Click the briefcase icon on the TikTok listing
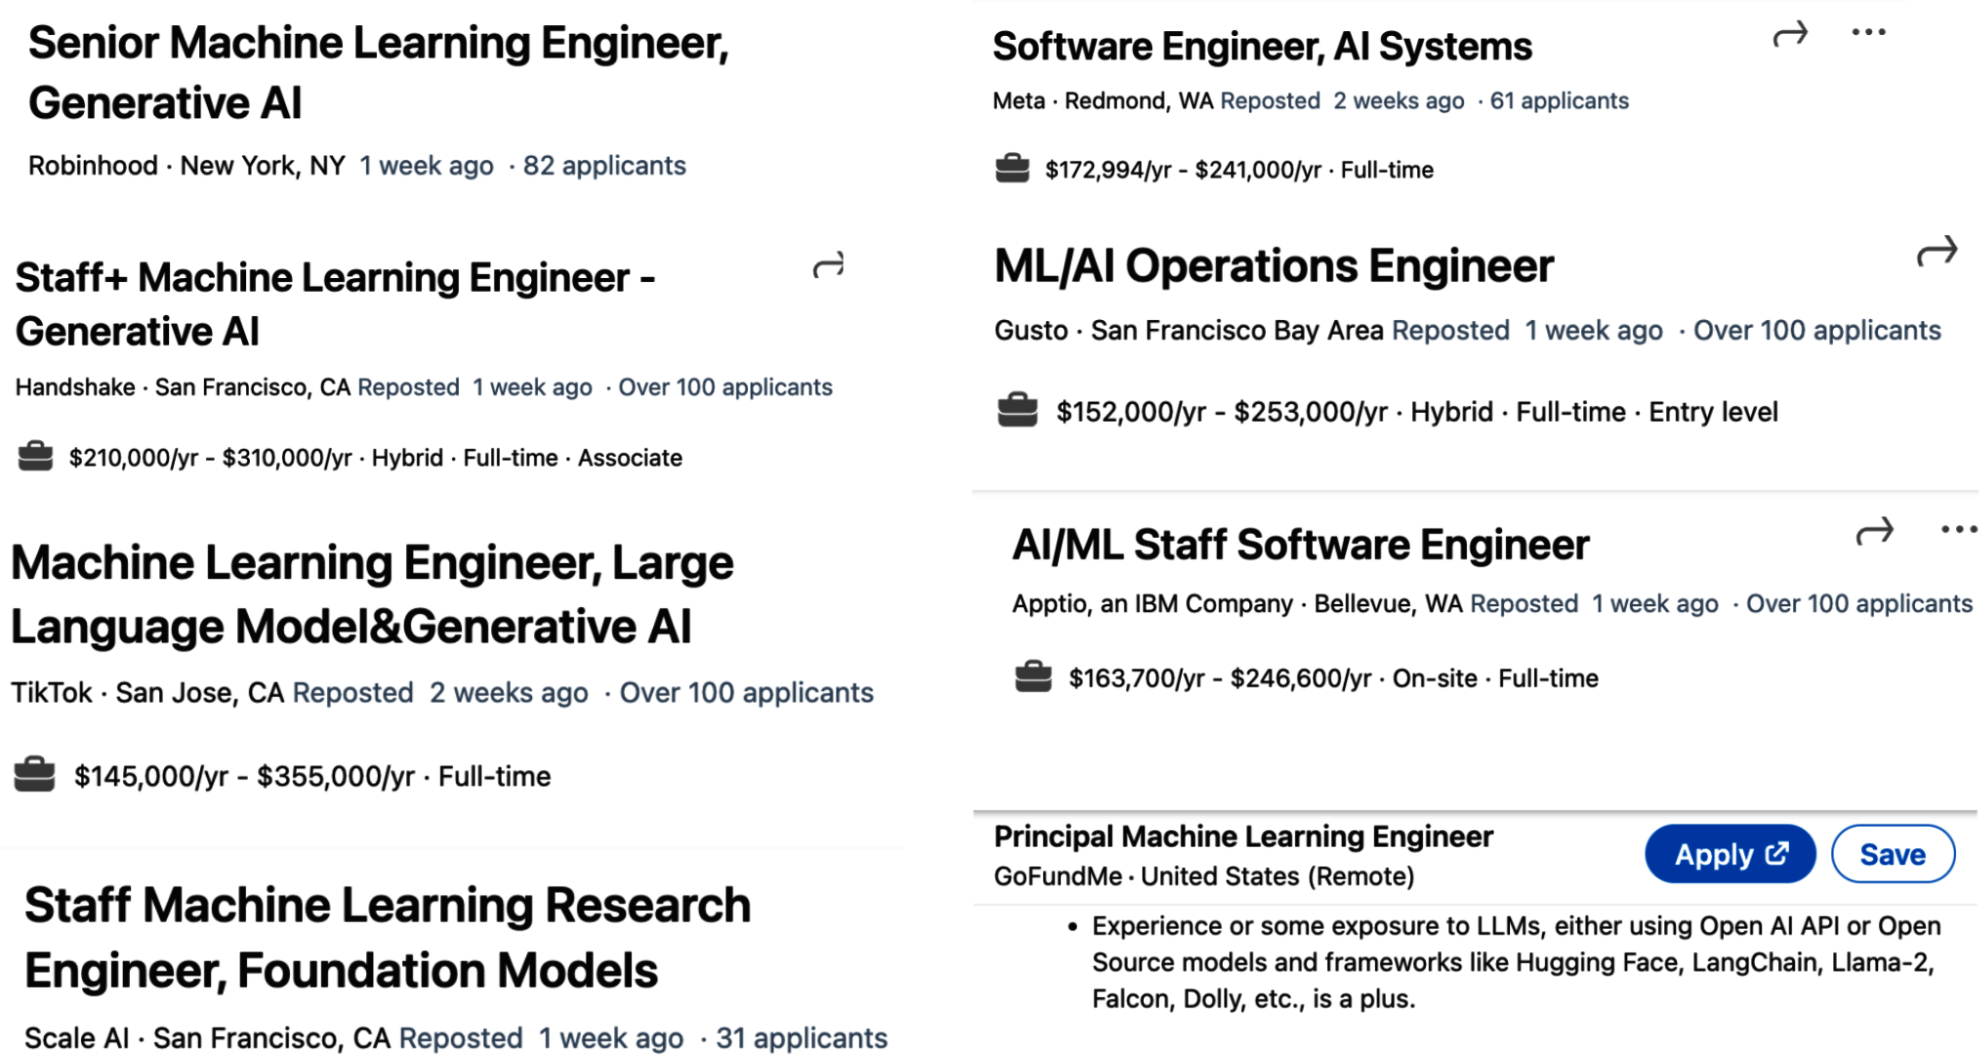 36,772
